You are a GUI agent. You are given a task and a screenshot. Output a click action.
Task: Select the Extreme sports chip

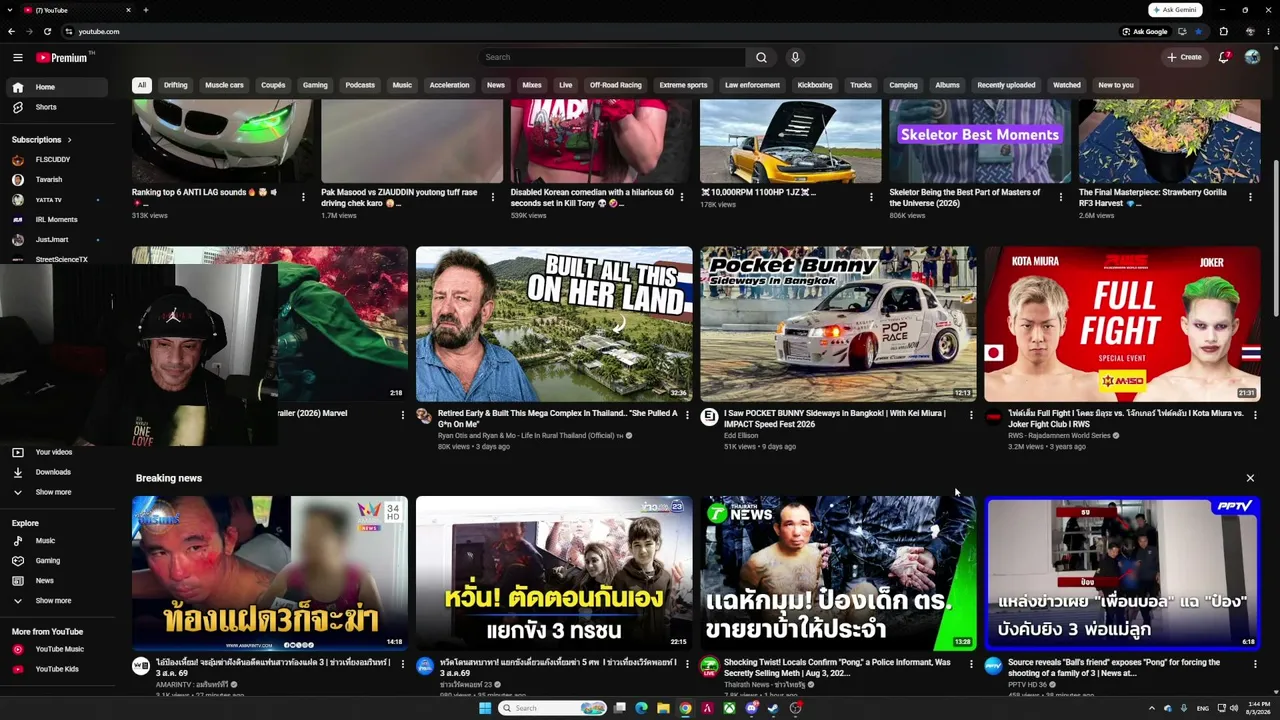(x=683, y=85)
